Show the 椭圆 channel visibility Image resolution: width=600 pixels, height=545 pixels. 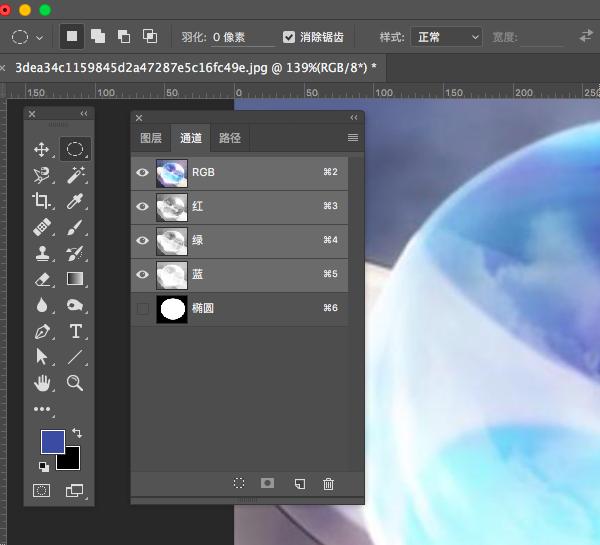[x=143, y=308]
